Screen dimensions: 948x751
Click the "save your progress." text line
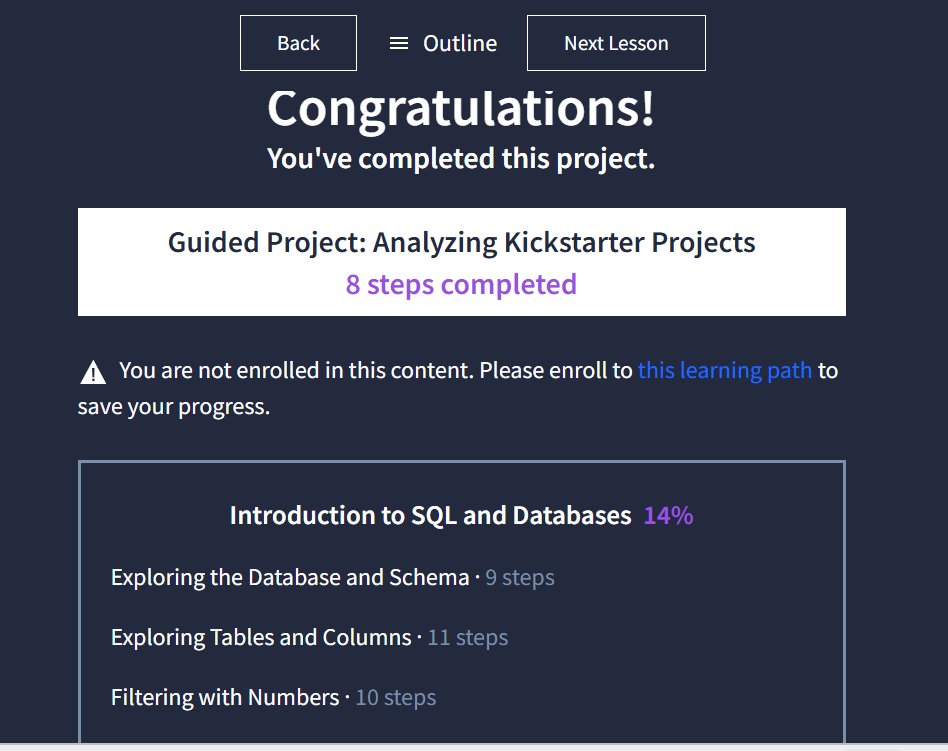coord(174,408)
